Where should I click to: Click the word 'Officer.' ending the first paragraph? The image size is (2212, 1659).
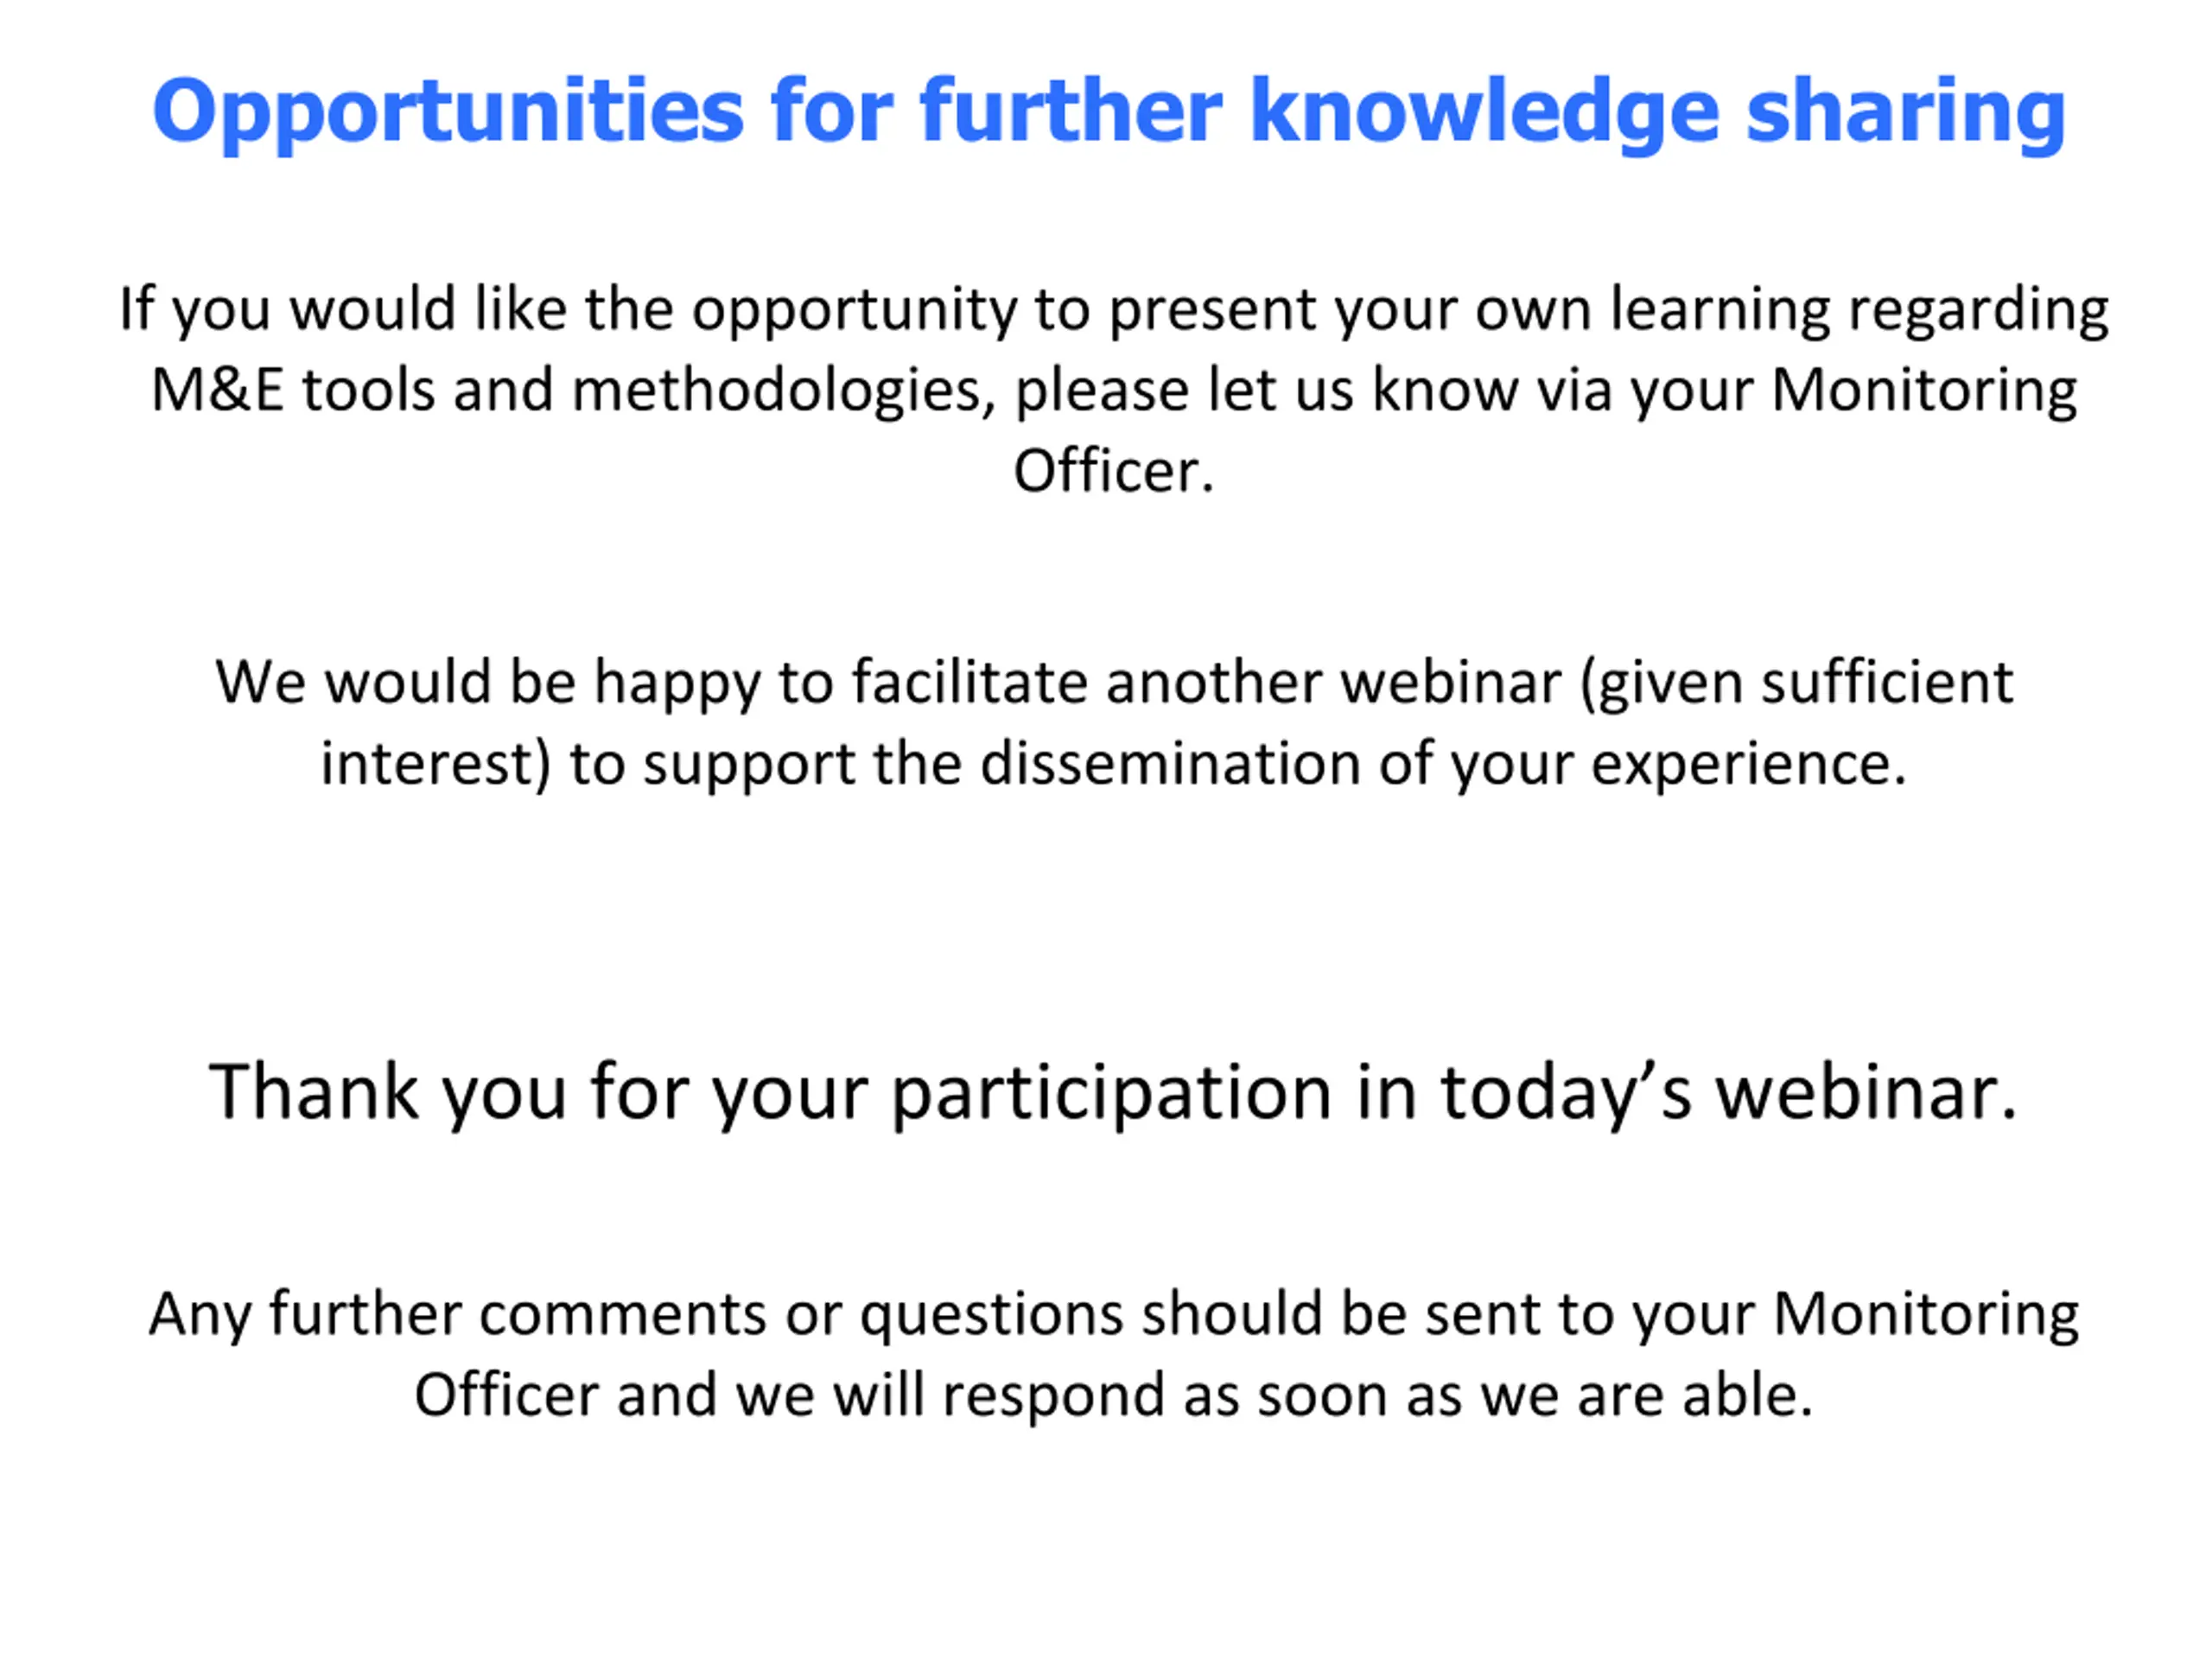coord(1114,471)
